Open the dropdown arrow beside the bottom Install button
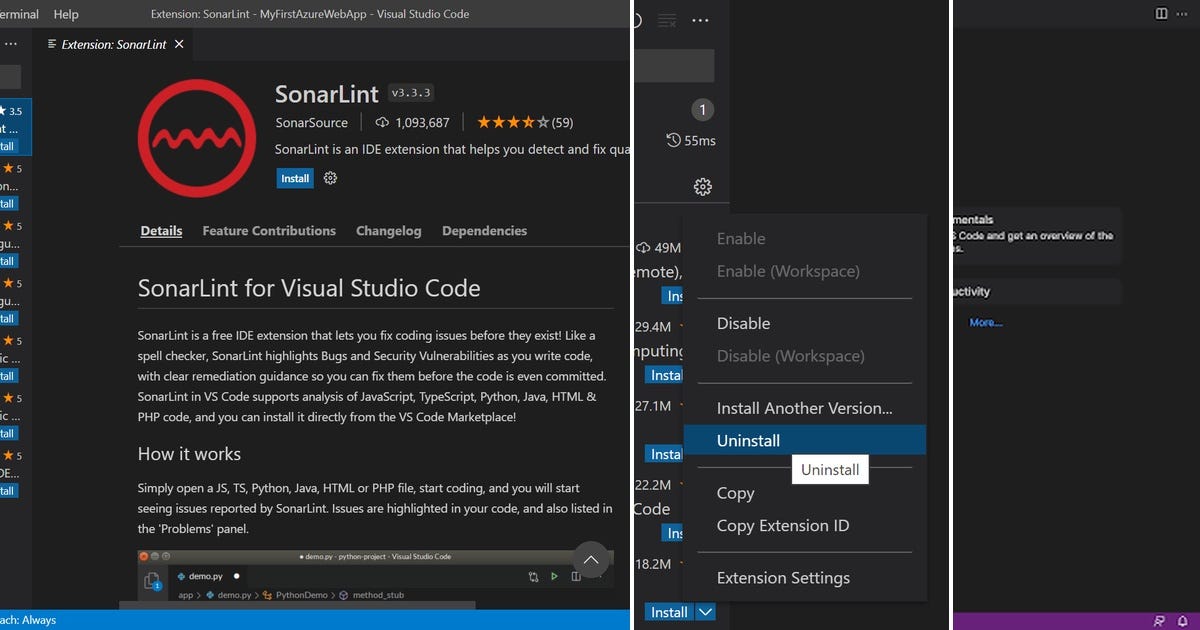The width and height of the screenshot is (1200, 630). 705,611
